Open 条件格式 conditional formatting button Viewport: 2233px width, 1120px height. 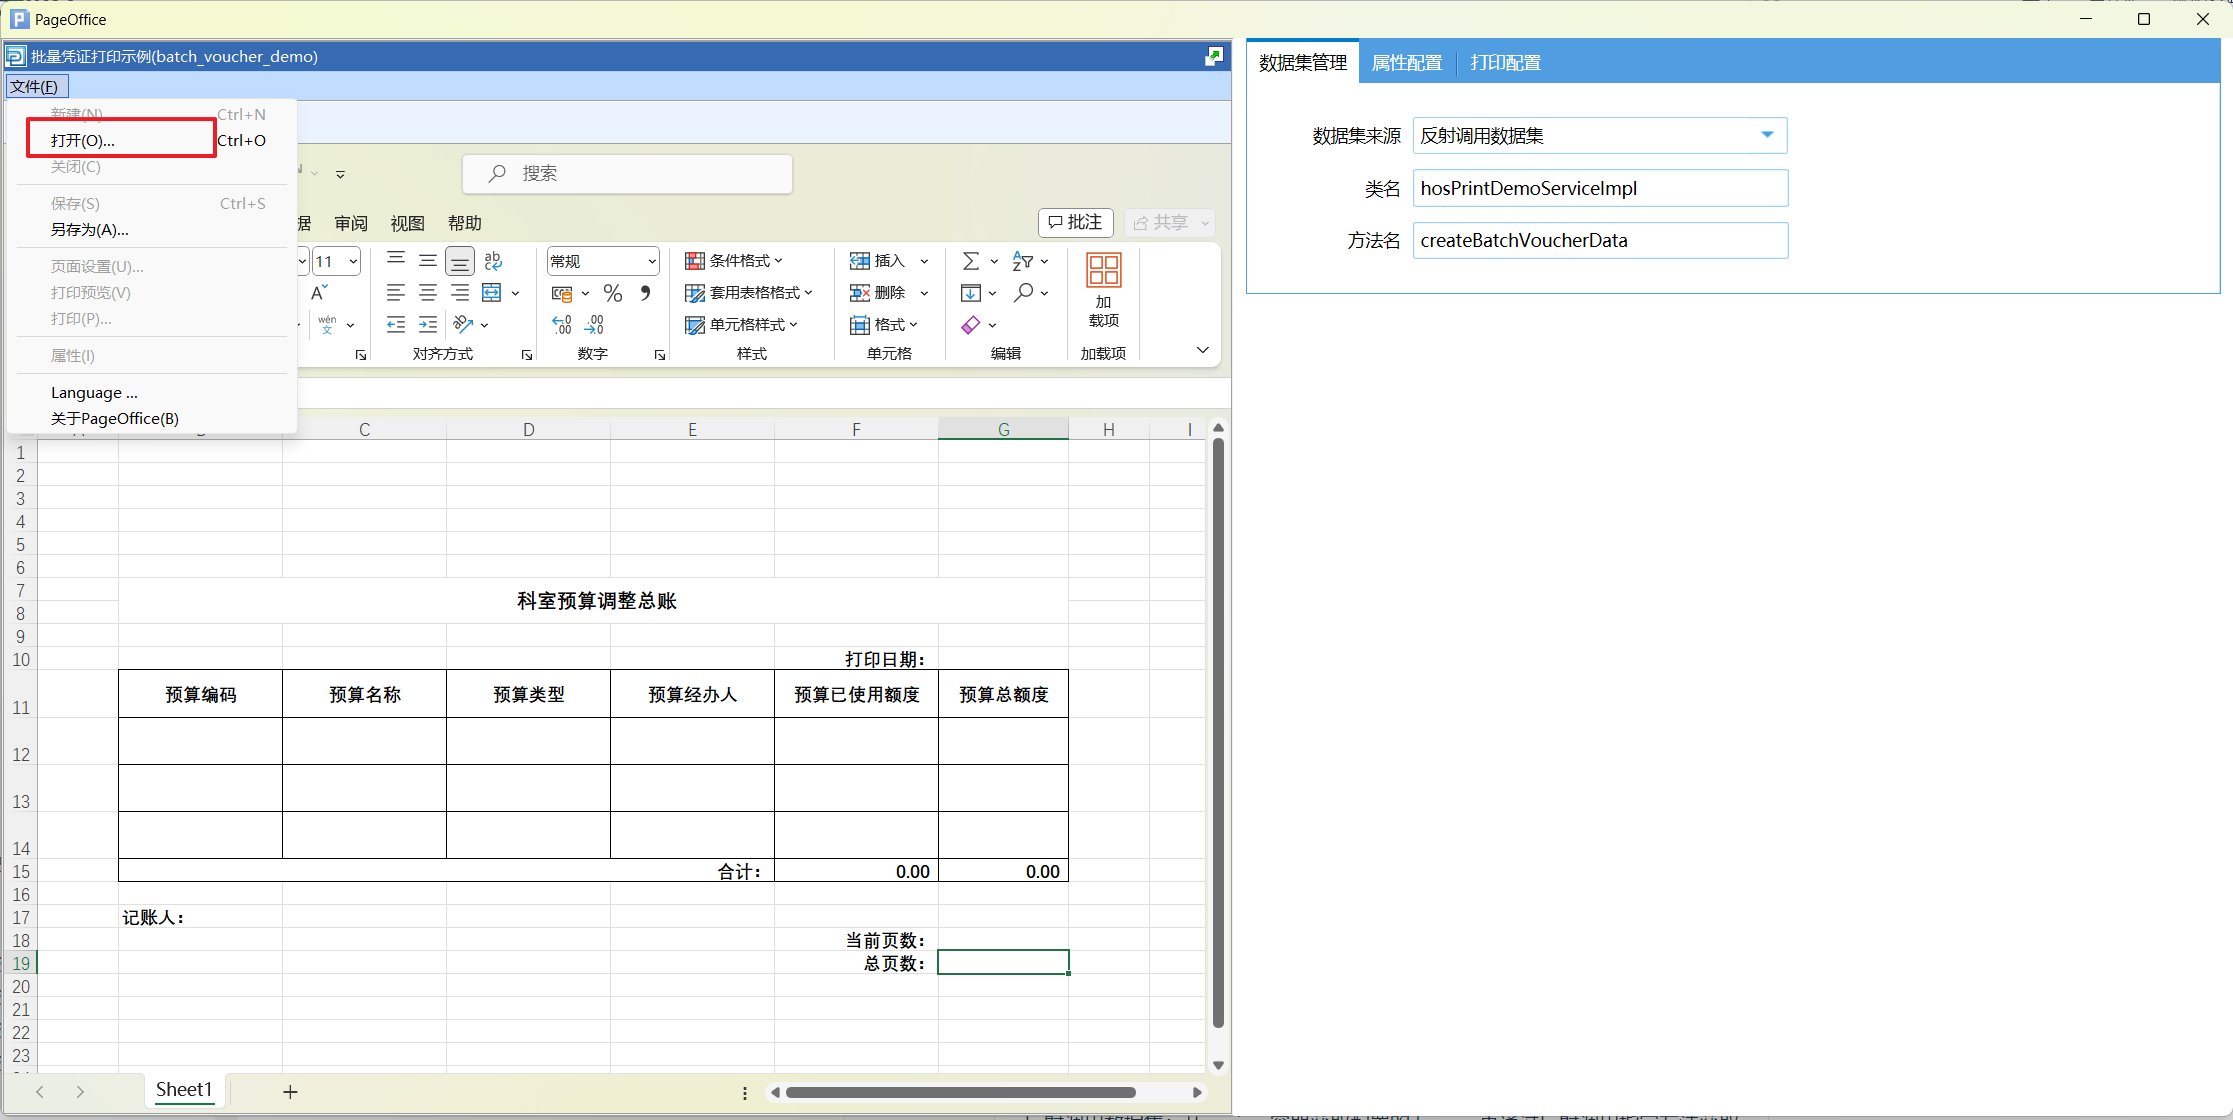pyautogui.click(x=735, y=261)
